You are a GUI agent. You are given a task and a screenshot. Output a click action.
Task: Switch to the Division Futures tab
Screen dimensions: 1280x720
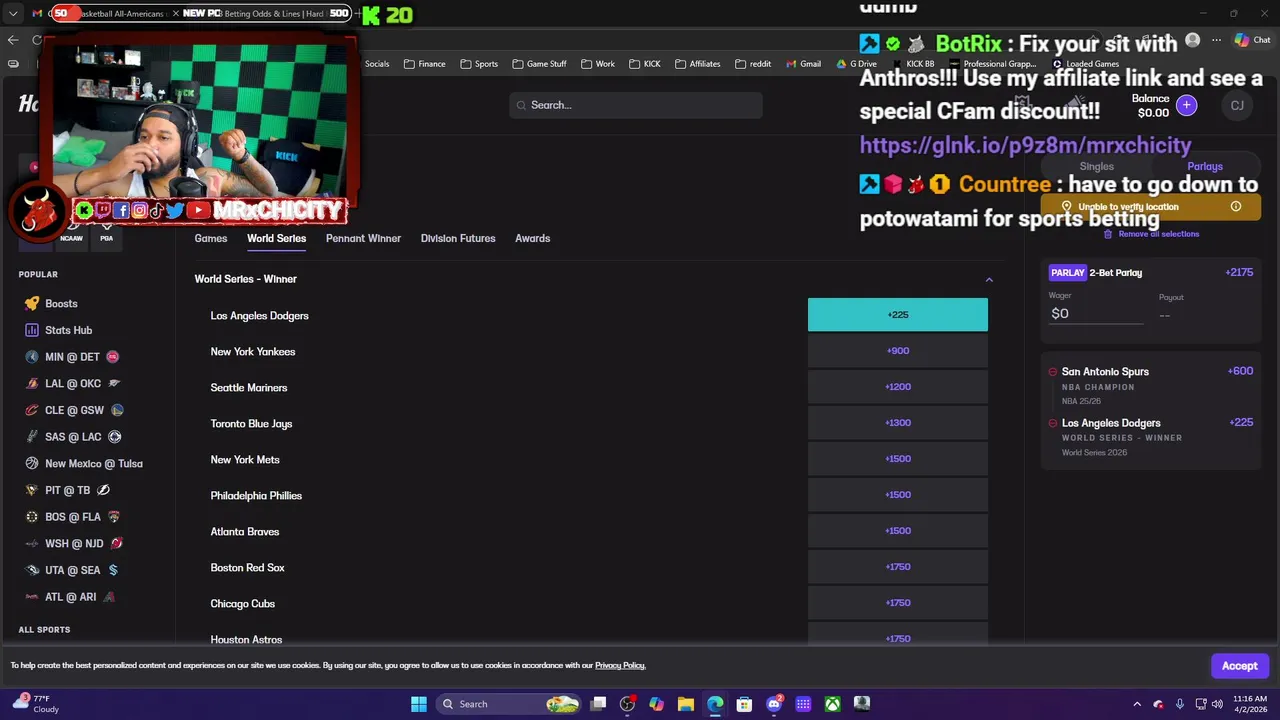[458, 238]
